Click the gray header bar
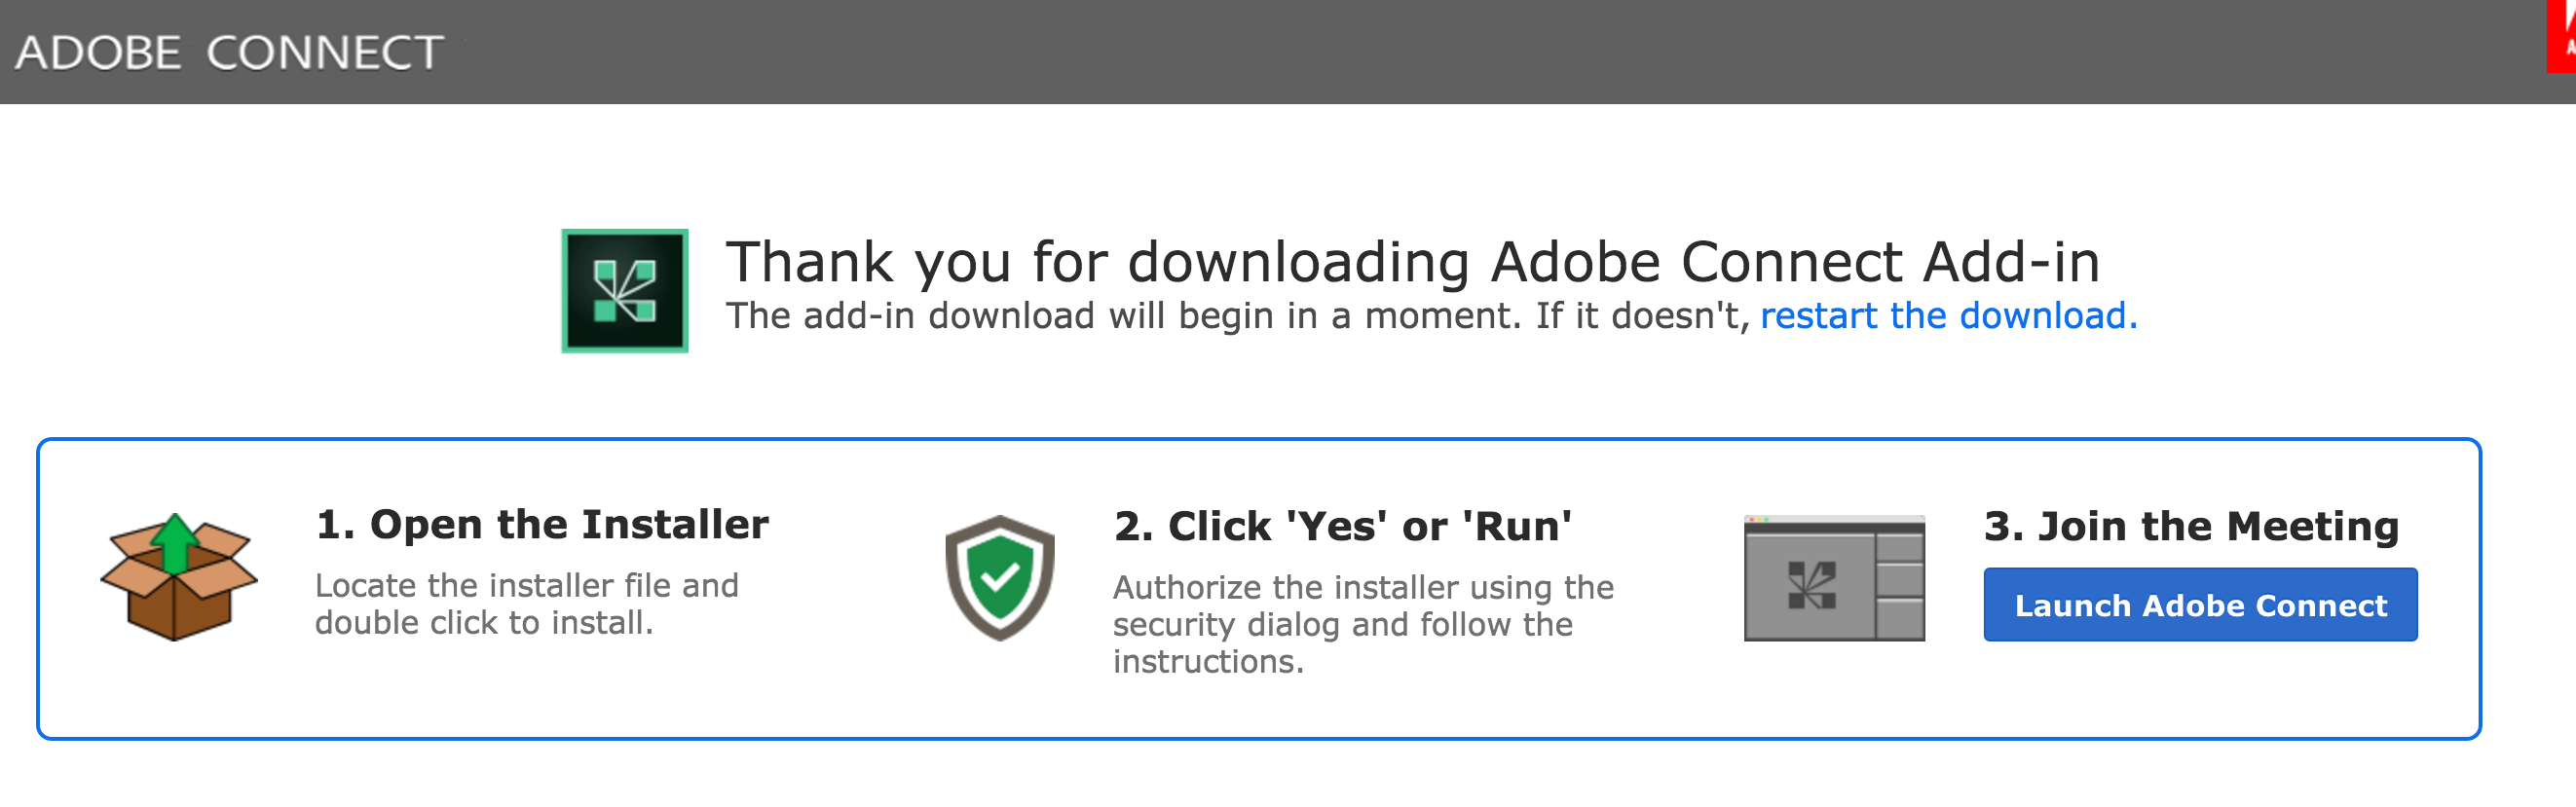The image size is (2576, 807). (x=1300, y=52)
